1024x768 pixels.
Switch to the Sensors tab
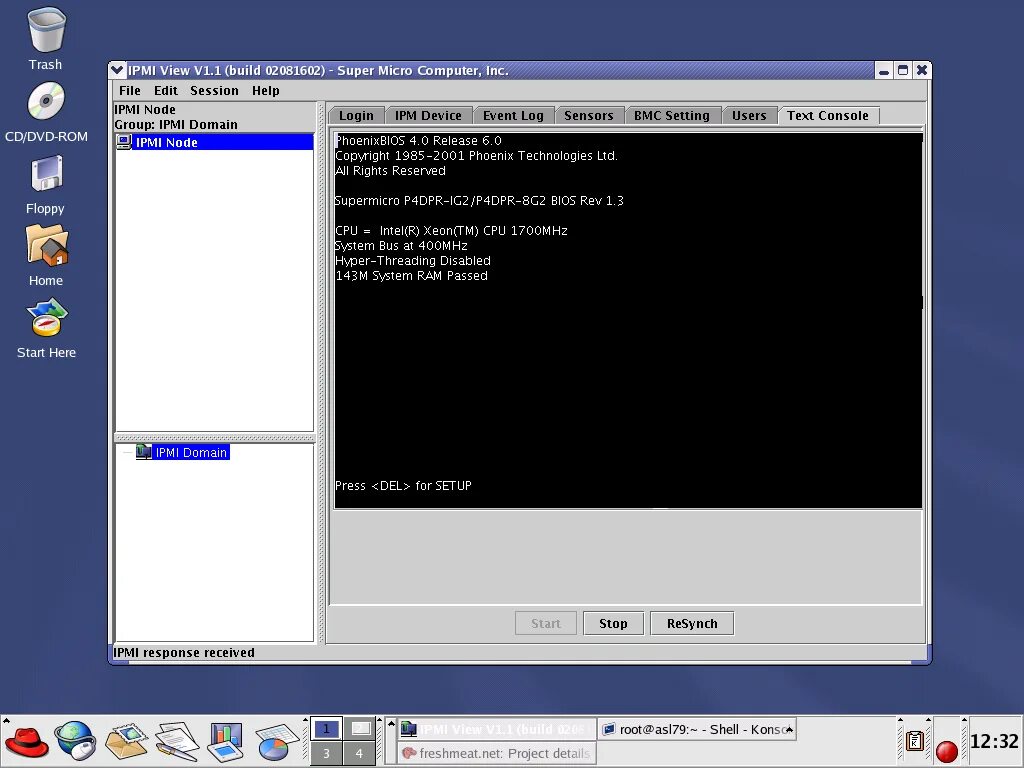point(589,116)
